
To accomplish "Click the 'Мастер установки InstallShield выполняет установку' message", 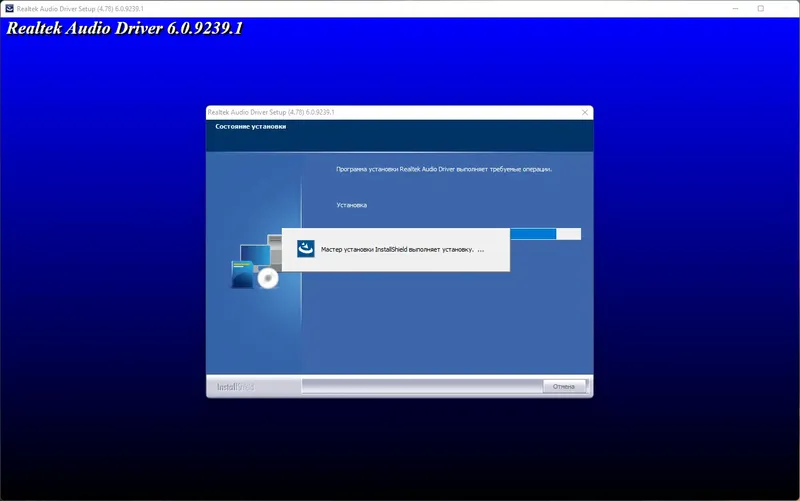I will 402,249.
